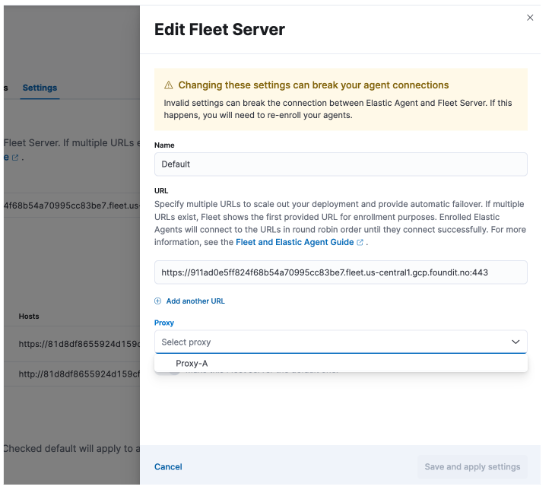Click the Edit Fleet Server heading
The width and height of the screenshot is (547, 490).
(x=219, y=29)
